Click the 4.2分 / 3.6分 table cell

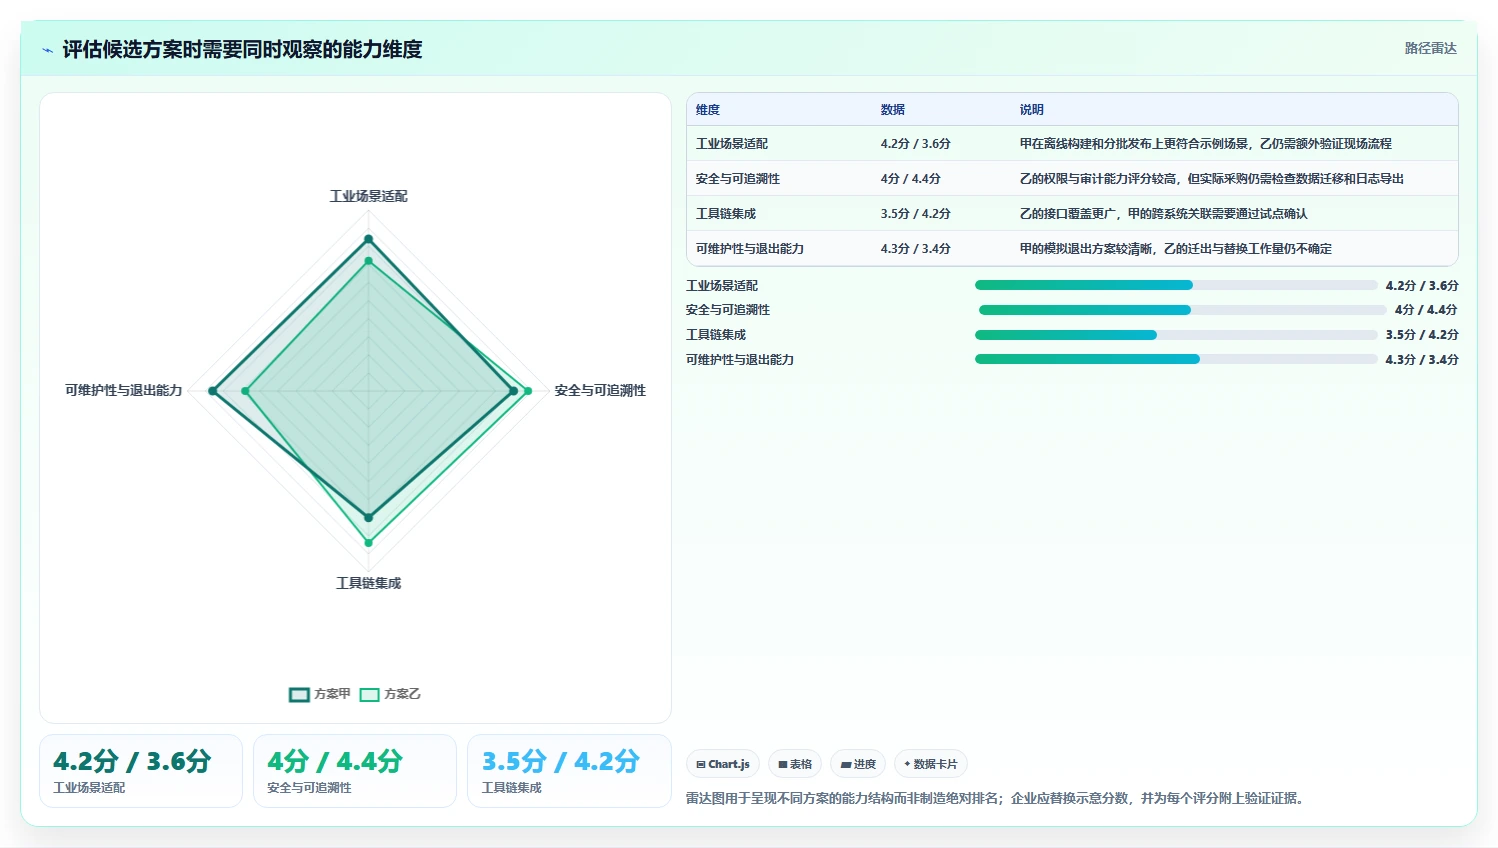point(916,144)
